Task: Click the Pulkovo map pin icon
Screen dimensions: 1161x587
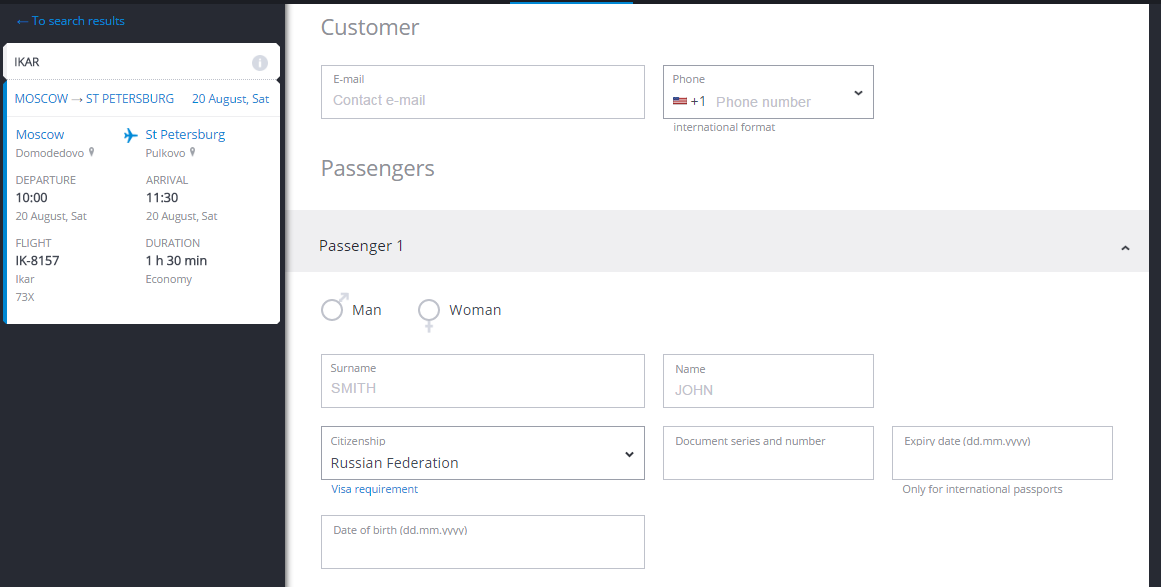Action: [x=193, y=153]
